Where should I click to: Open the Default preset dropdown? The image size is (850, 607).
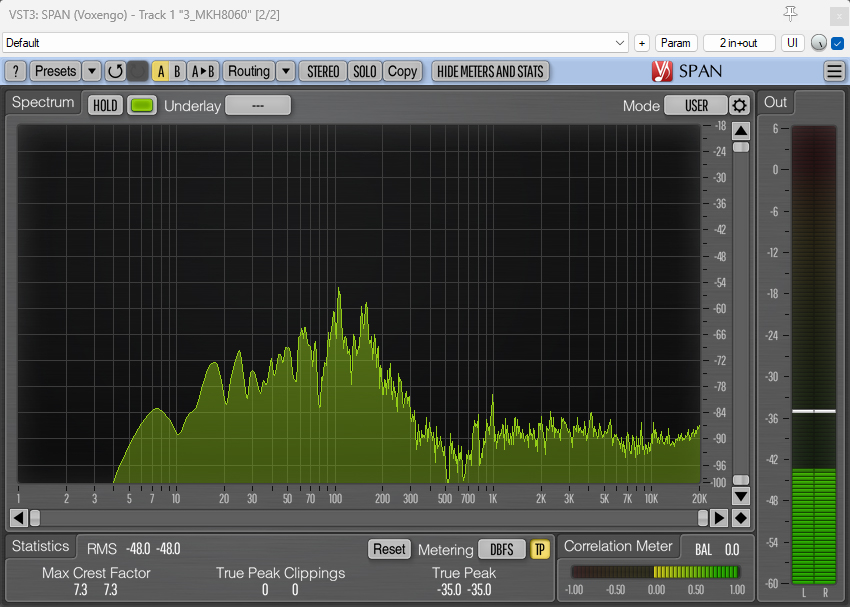620,43
